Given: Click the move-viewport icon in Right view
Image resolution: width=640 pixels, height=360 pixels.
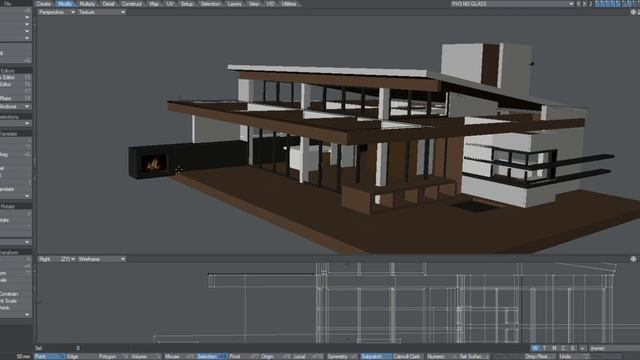Looking at the screenshot, I should tap(633, 259).
